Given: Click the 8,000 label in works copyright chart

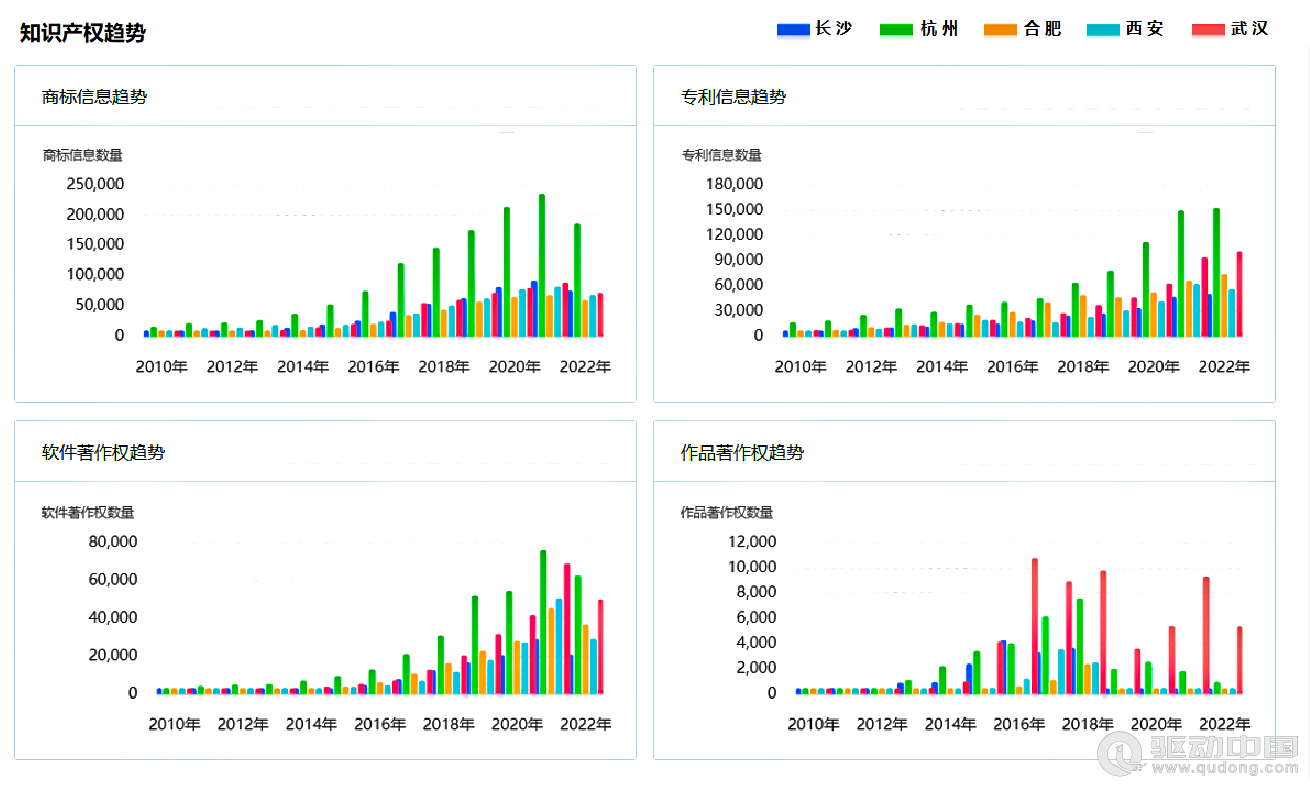Looking at the screenshot, I should [756, 592].
